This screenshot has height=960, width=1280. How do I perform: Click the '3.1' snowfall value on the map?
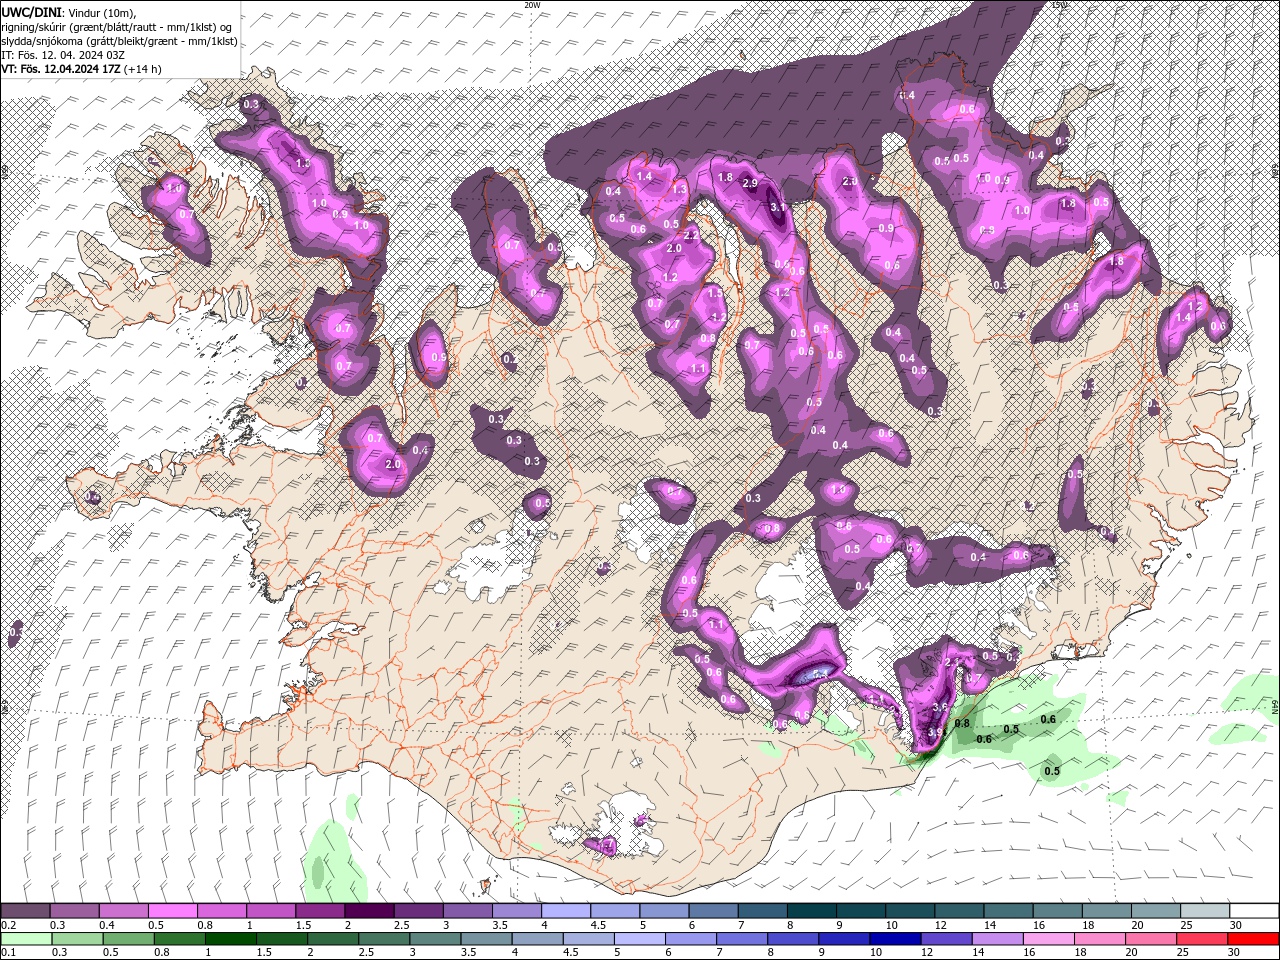777,207
